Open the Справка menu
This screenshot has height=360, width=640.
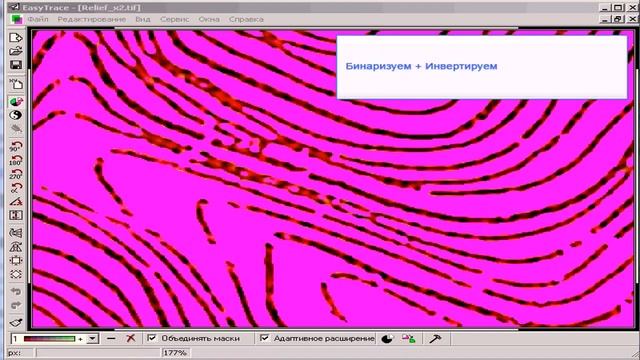point(246,19)
